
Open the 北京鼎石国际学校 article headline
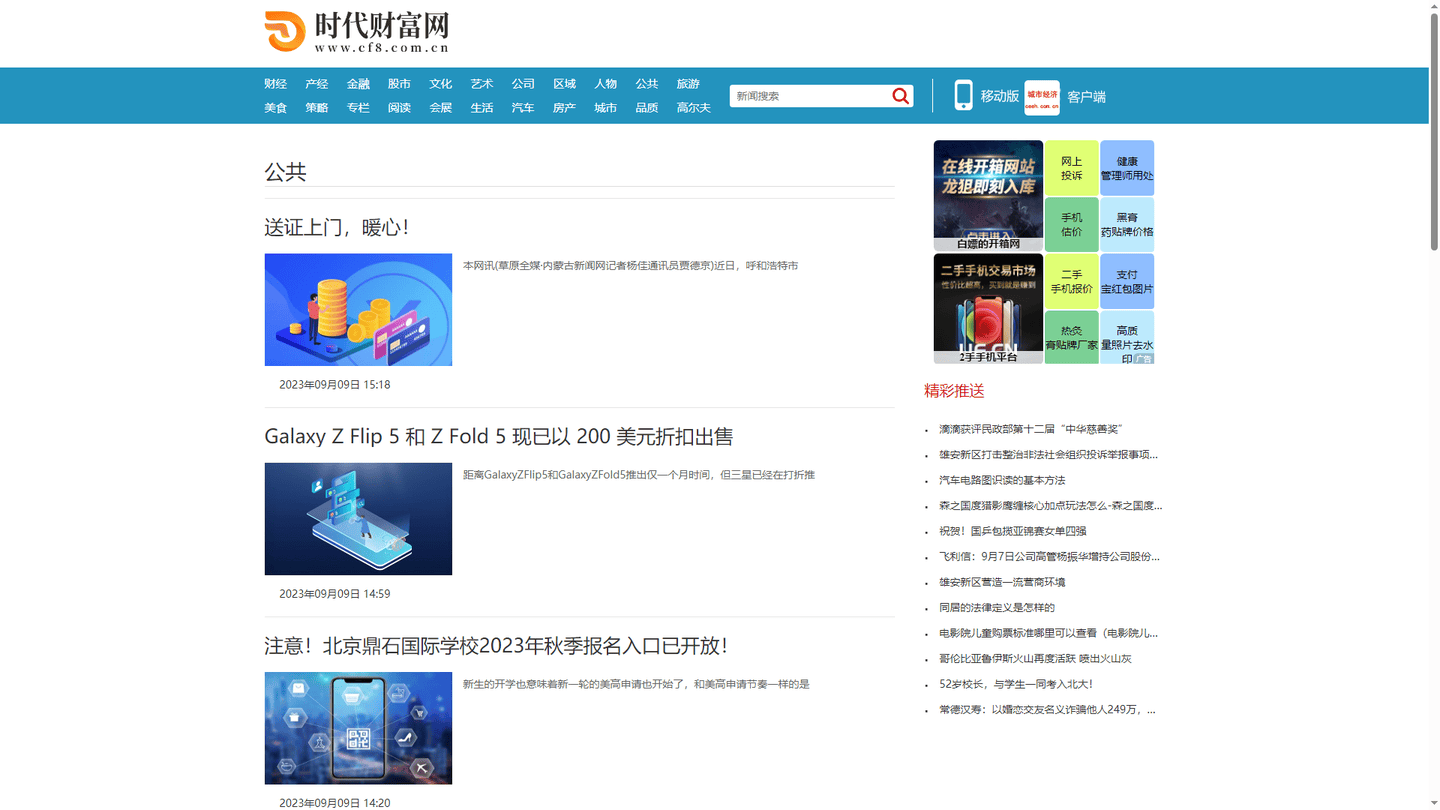496,646
